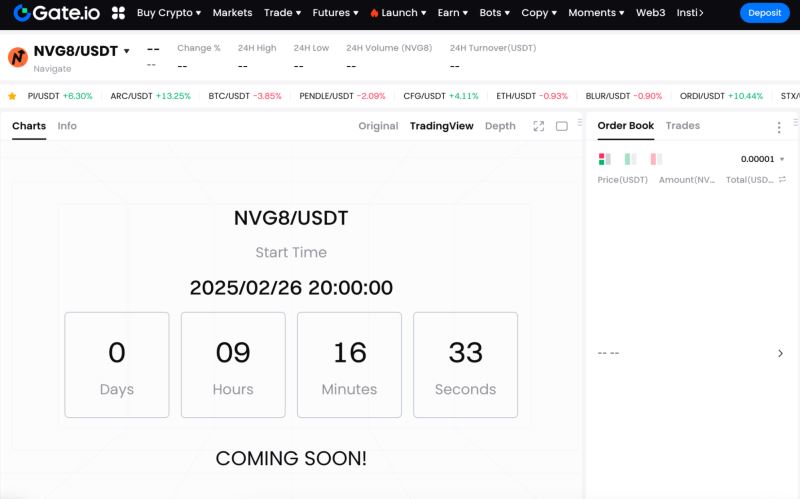The width and height of the screenshot is (800, 499).
Task: Click the blue Deposit button
Action: coord(764,13)
